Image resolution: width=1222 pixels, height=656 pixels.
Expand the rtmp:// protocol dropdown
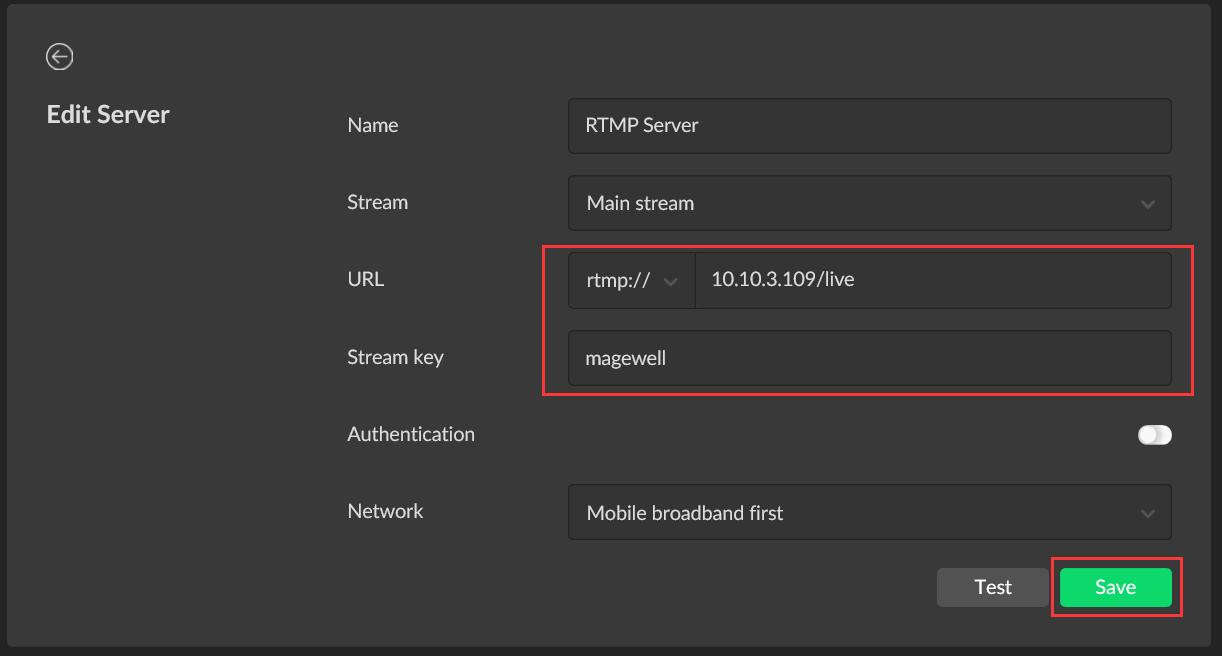[631, 281]
